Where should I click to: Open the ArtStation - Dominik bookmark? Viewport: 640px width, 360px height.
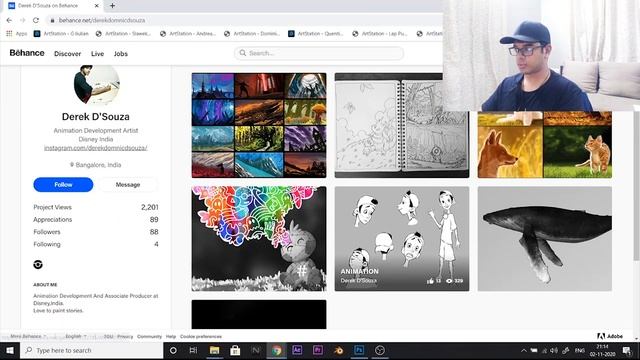coord(251,33)
